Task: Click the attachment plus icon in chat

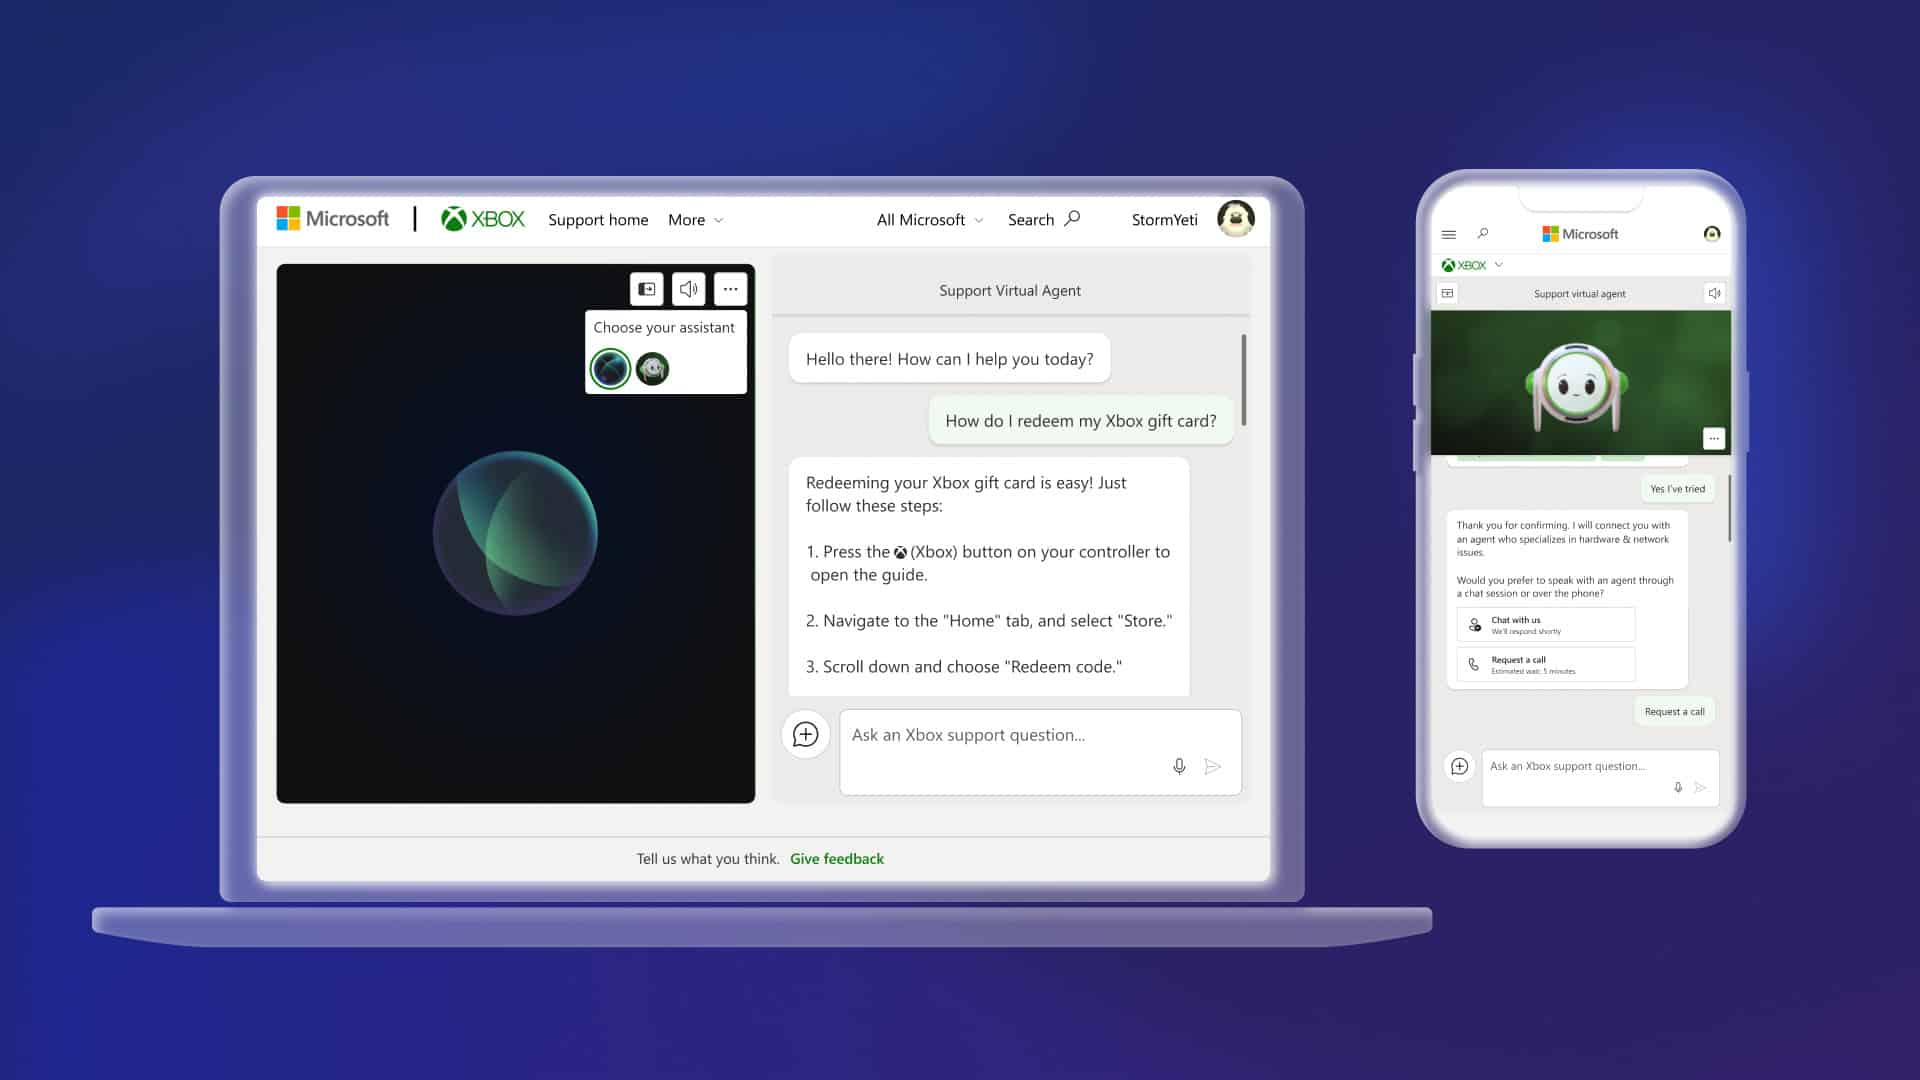Action: pyautogui.click(x=806, y=735)
